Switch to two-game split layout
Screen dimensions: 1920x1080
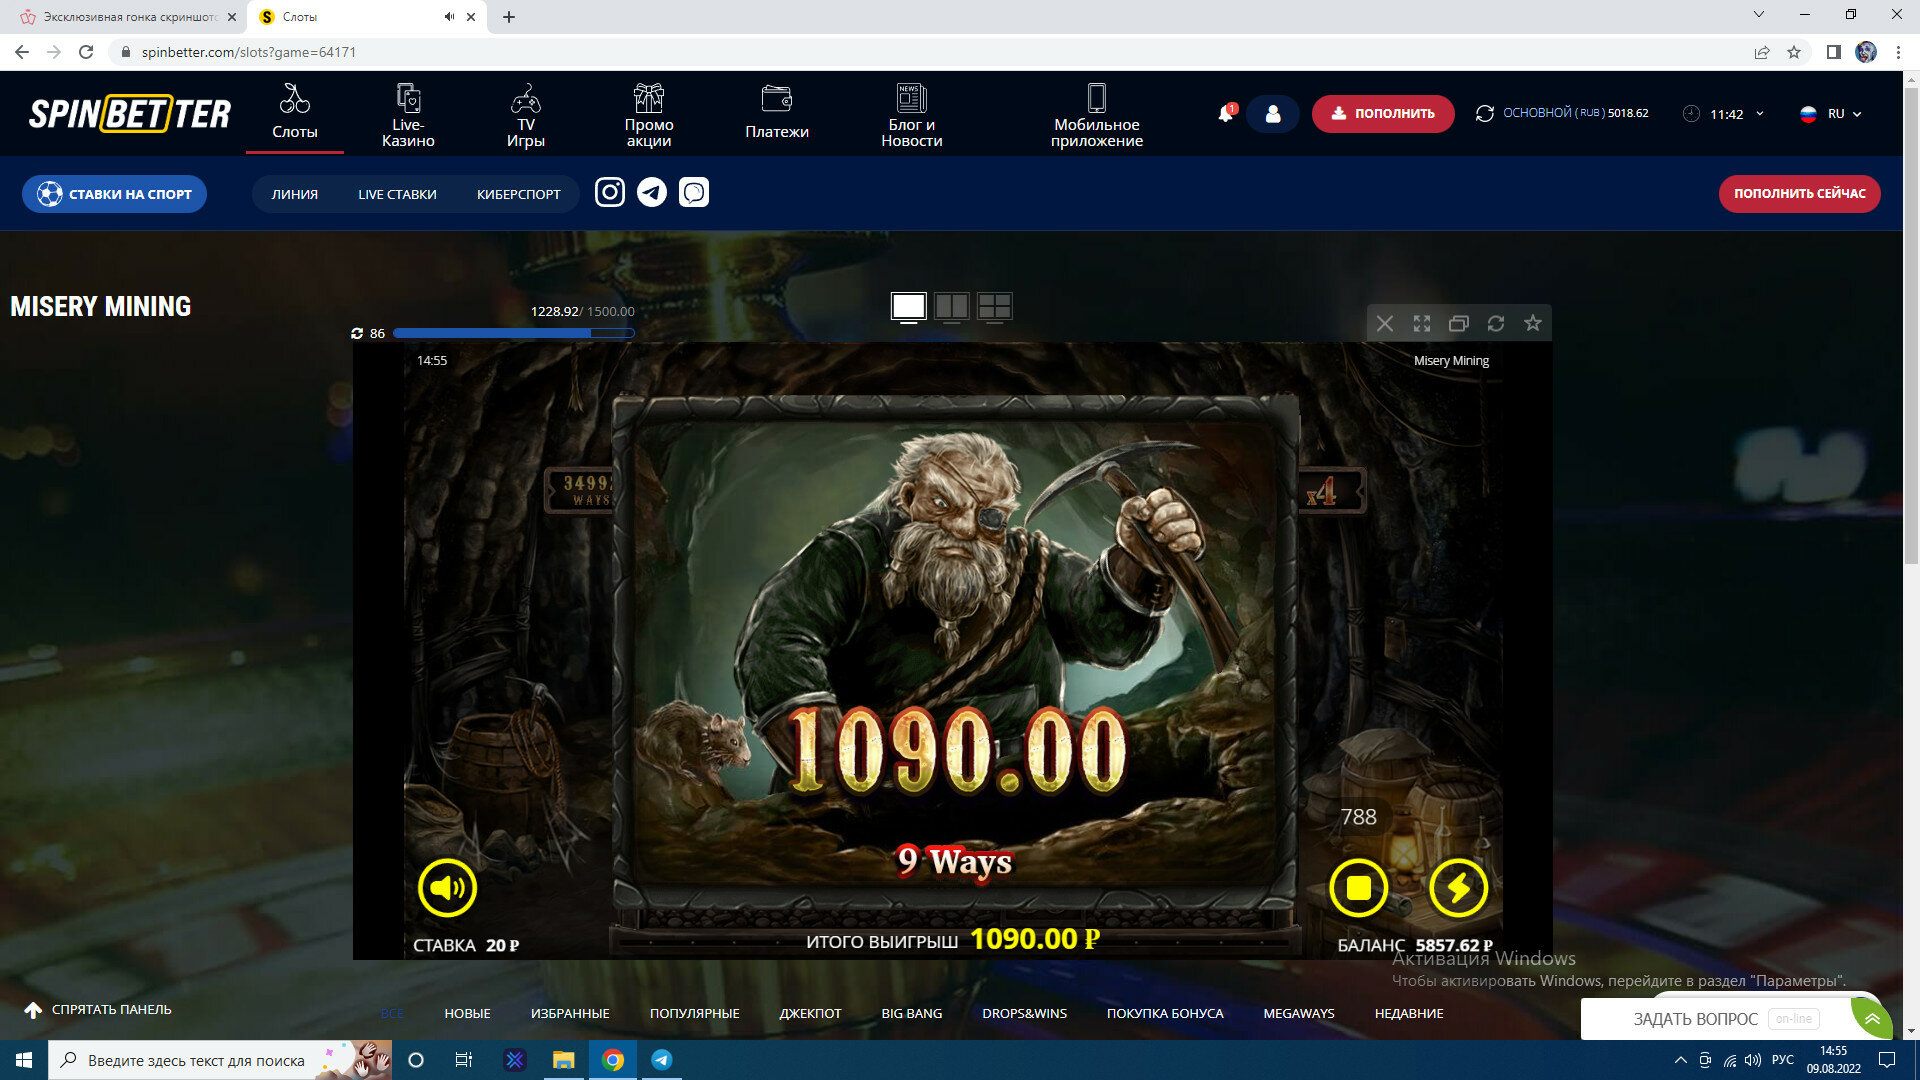coord(951,306)
